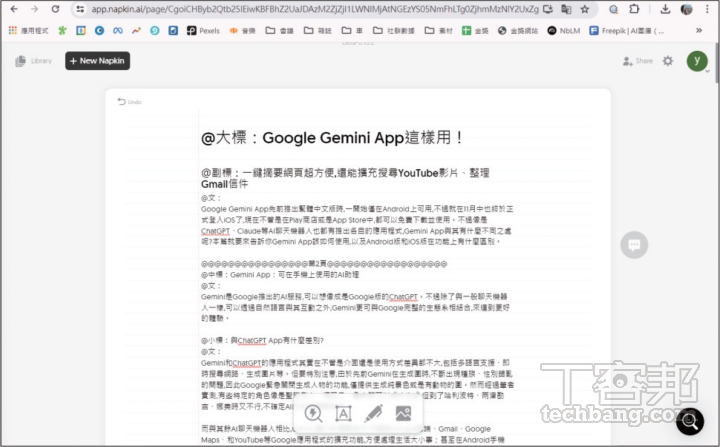720x447 pixels.
Task: Open the 素材 bookmark folder
Action: tap(438, 30)
